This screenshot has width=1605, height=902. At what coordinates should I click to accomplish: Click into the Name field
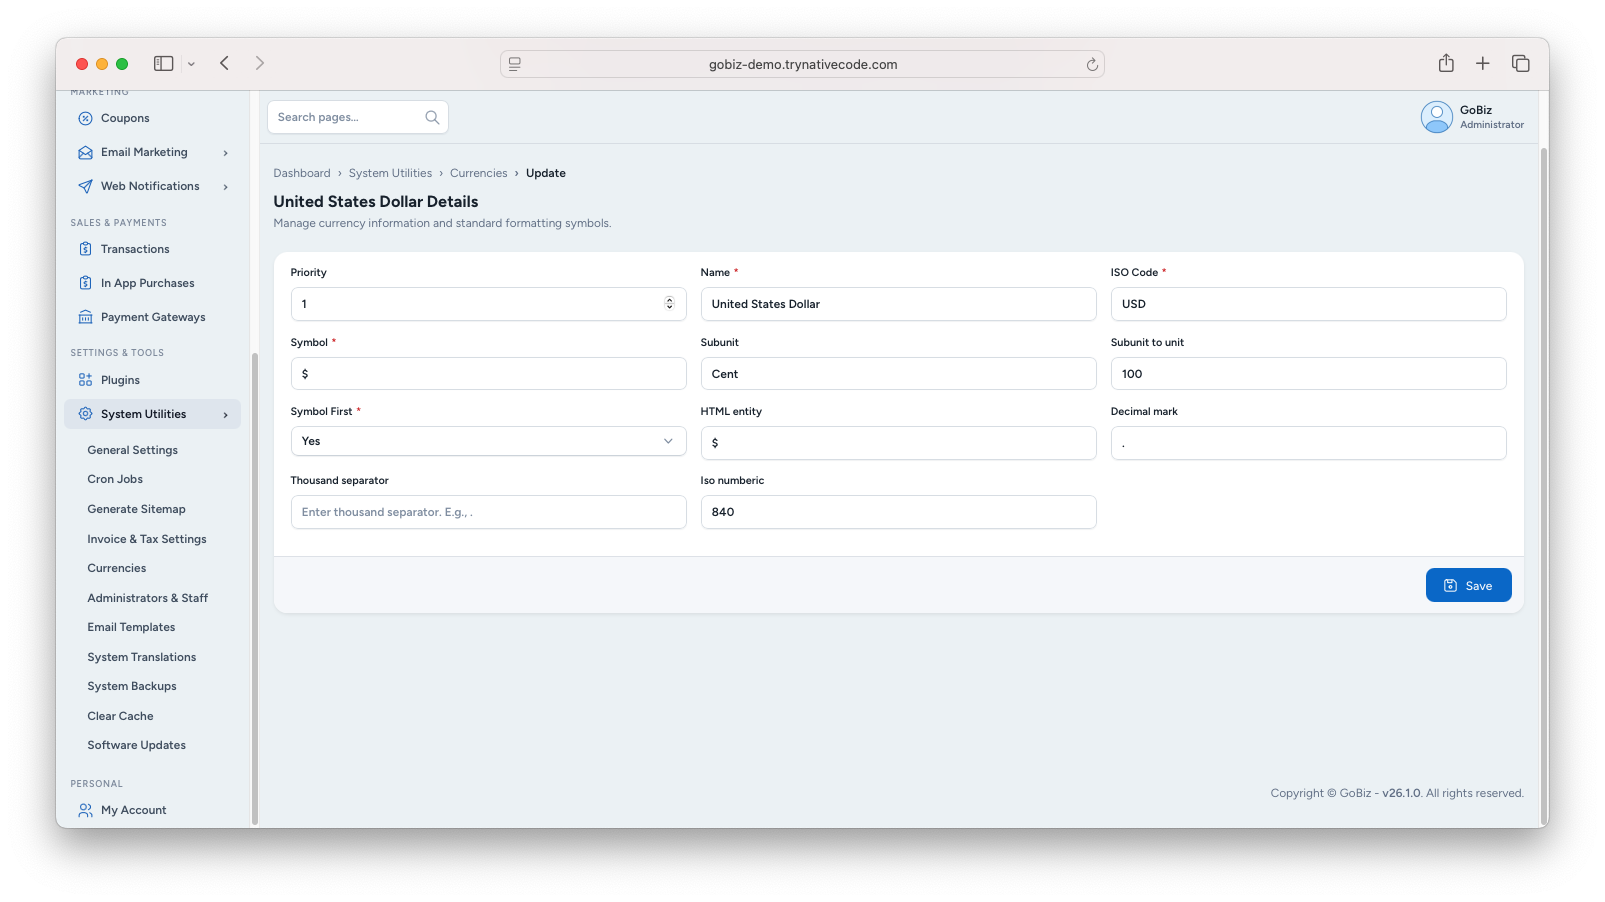click(x=898, y=304)
